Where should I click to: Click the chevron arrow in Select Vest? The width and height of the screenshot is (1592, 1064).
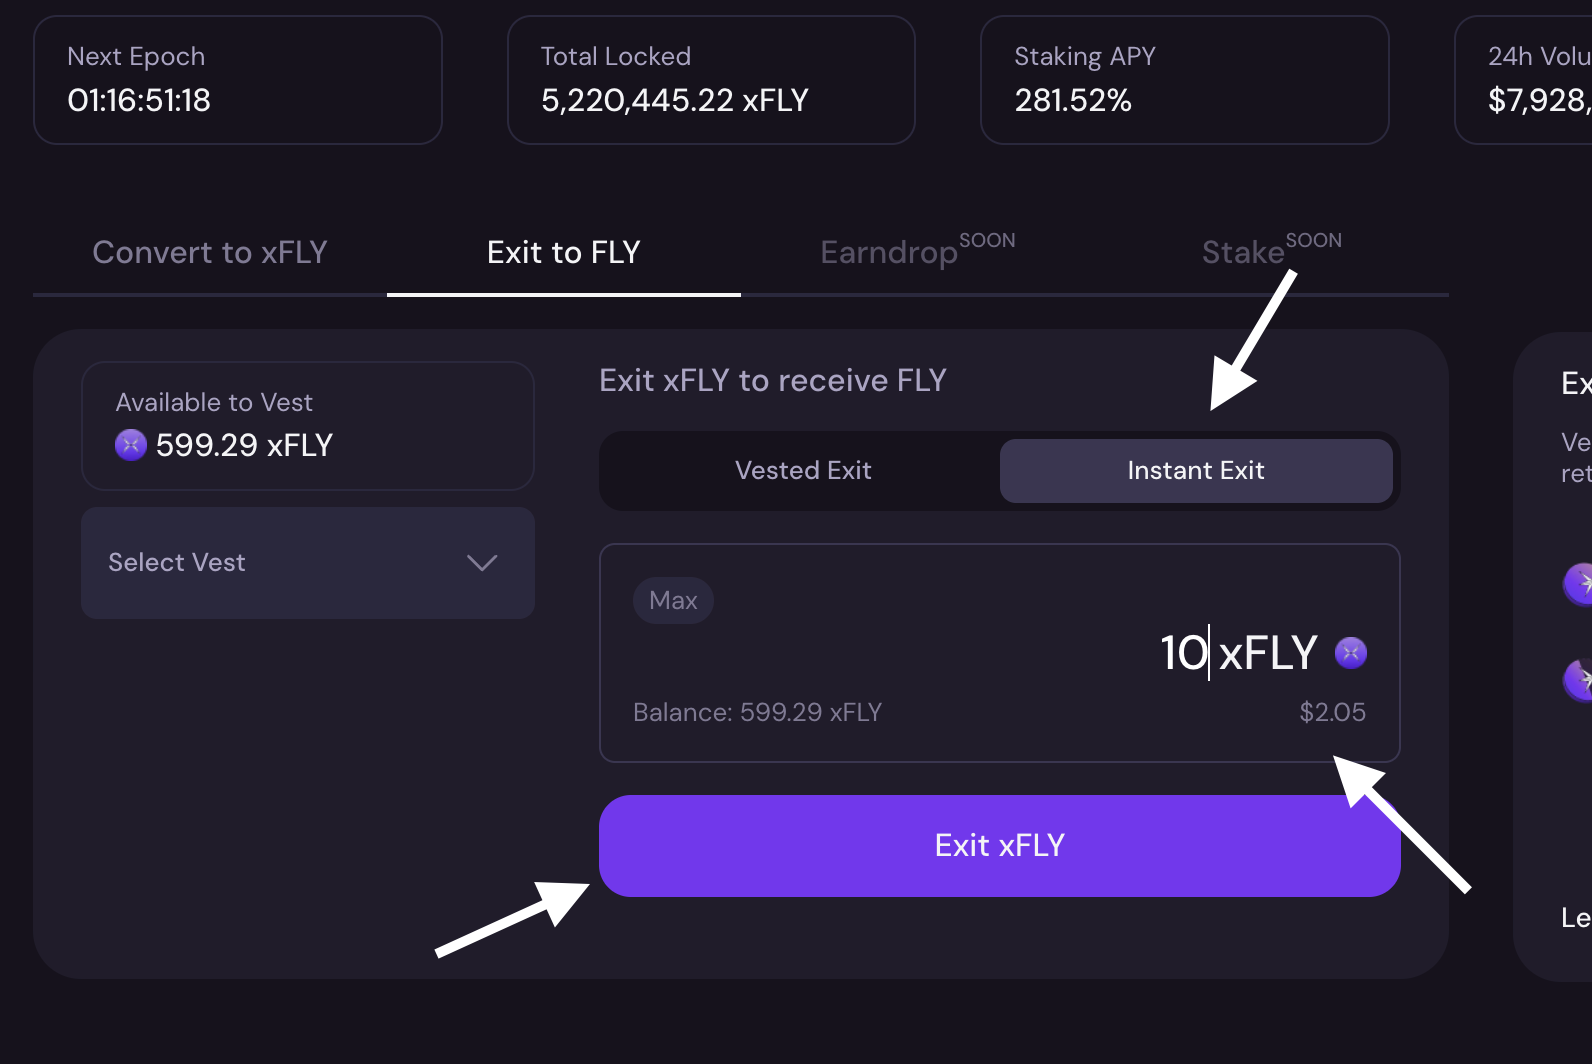[482, 563]
